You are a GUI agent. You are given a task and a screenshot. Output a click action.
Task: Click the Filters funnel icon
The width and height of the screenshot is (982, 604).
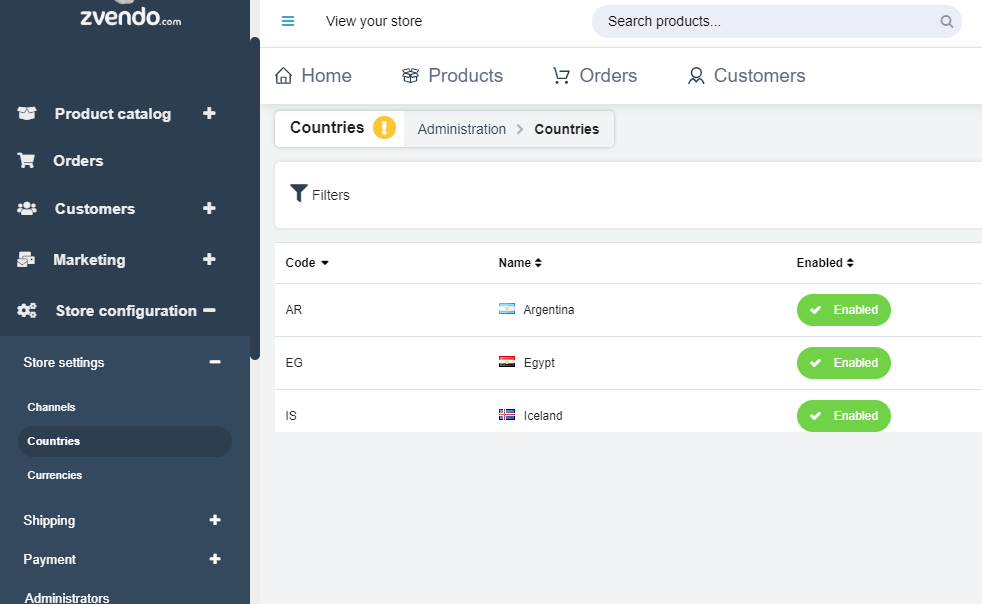[299, 193]
